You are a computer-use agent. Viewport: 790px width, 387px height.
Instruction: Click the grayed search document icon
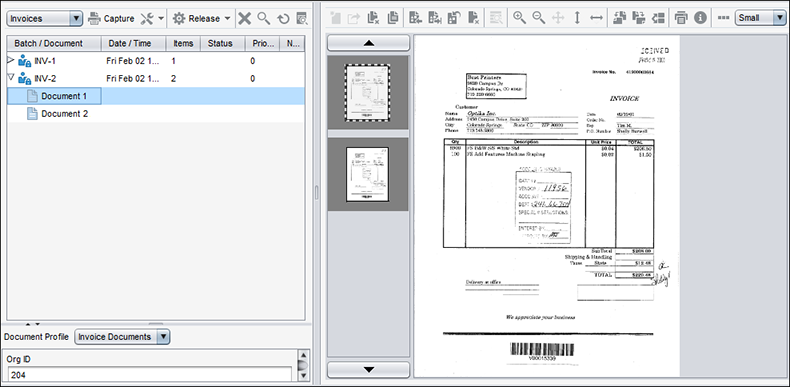tap(496, 18)
